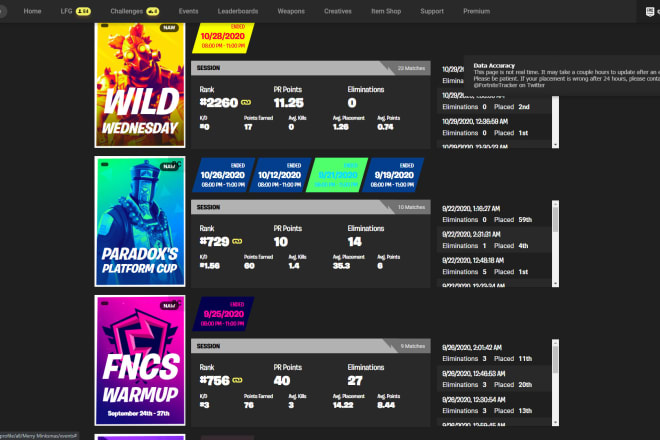Viewport: 660px width, 440px height.
Task: Click the down arrow of the Wild Wednesday match list
Action: click(x=556, y=145)
